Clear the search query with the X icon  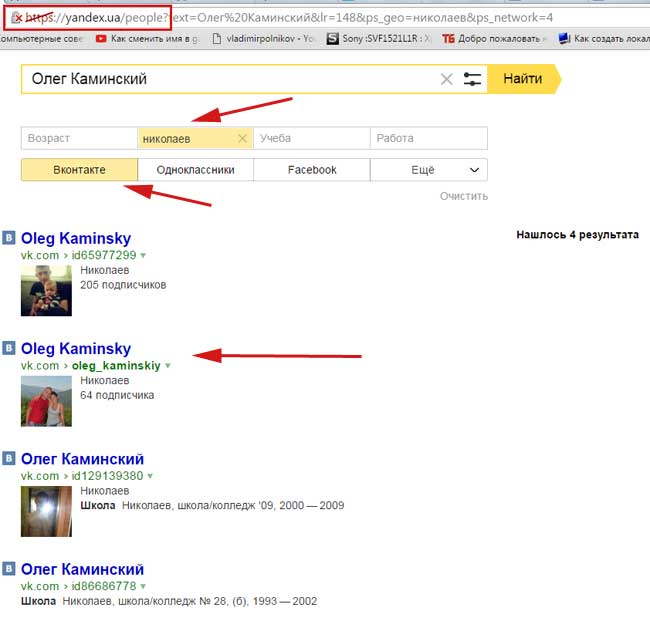[x=447, y=79]
